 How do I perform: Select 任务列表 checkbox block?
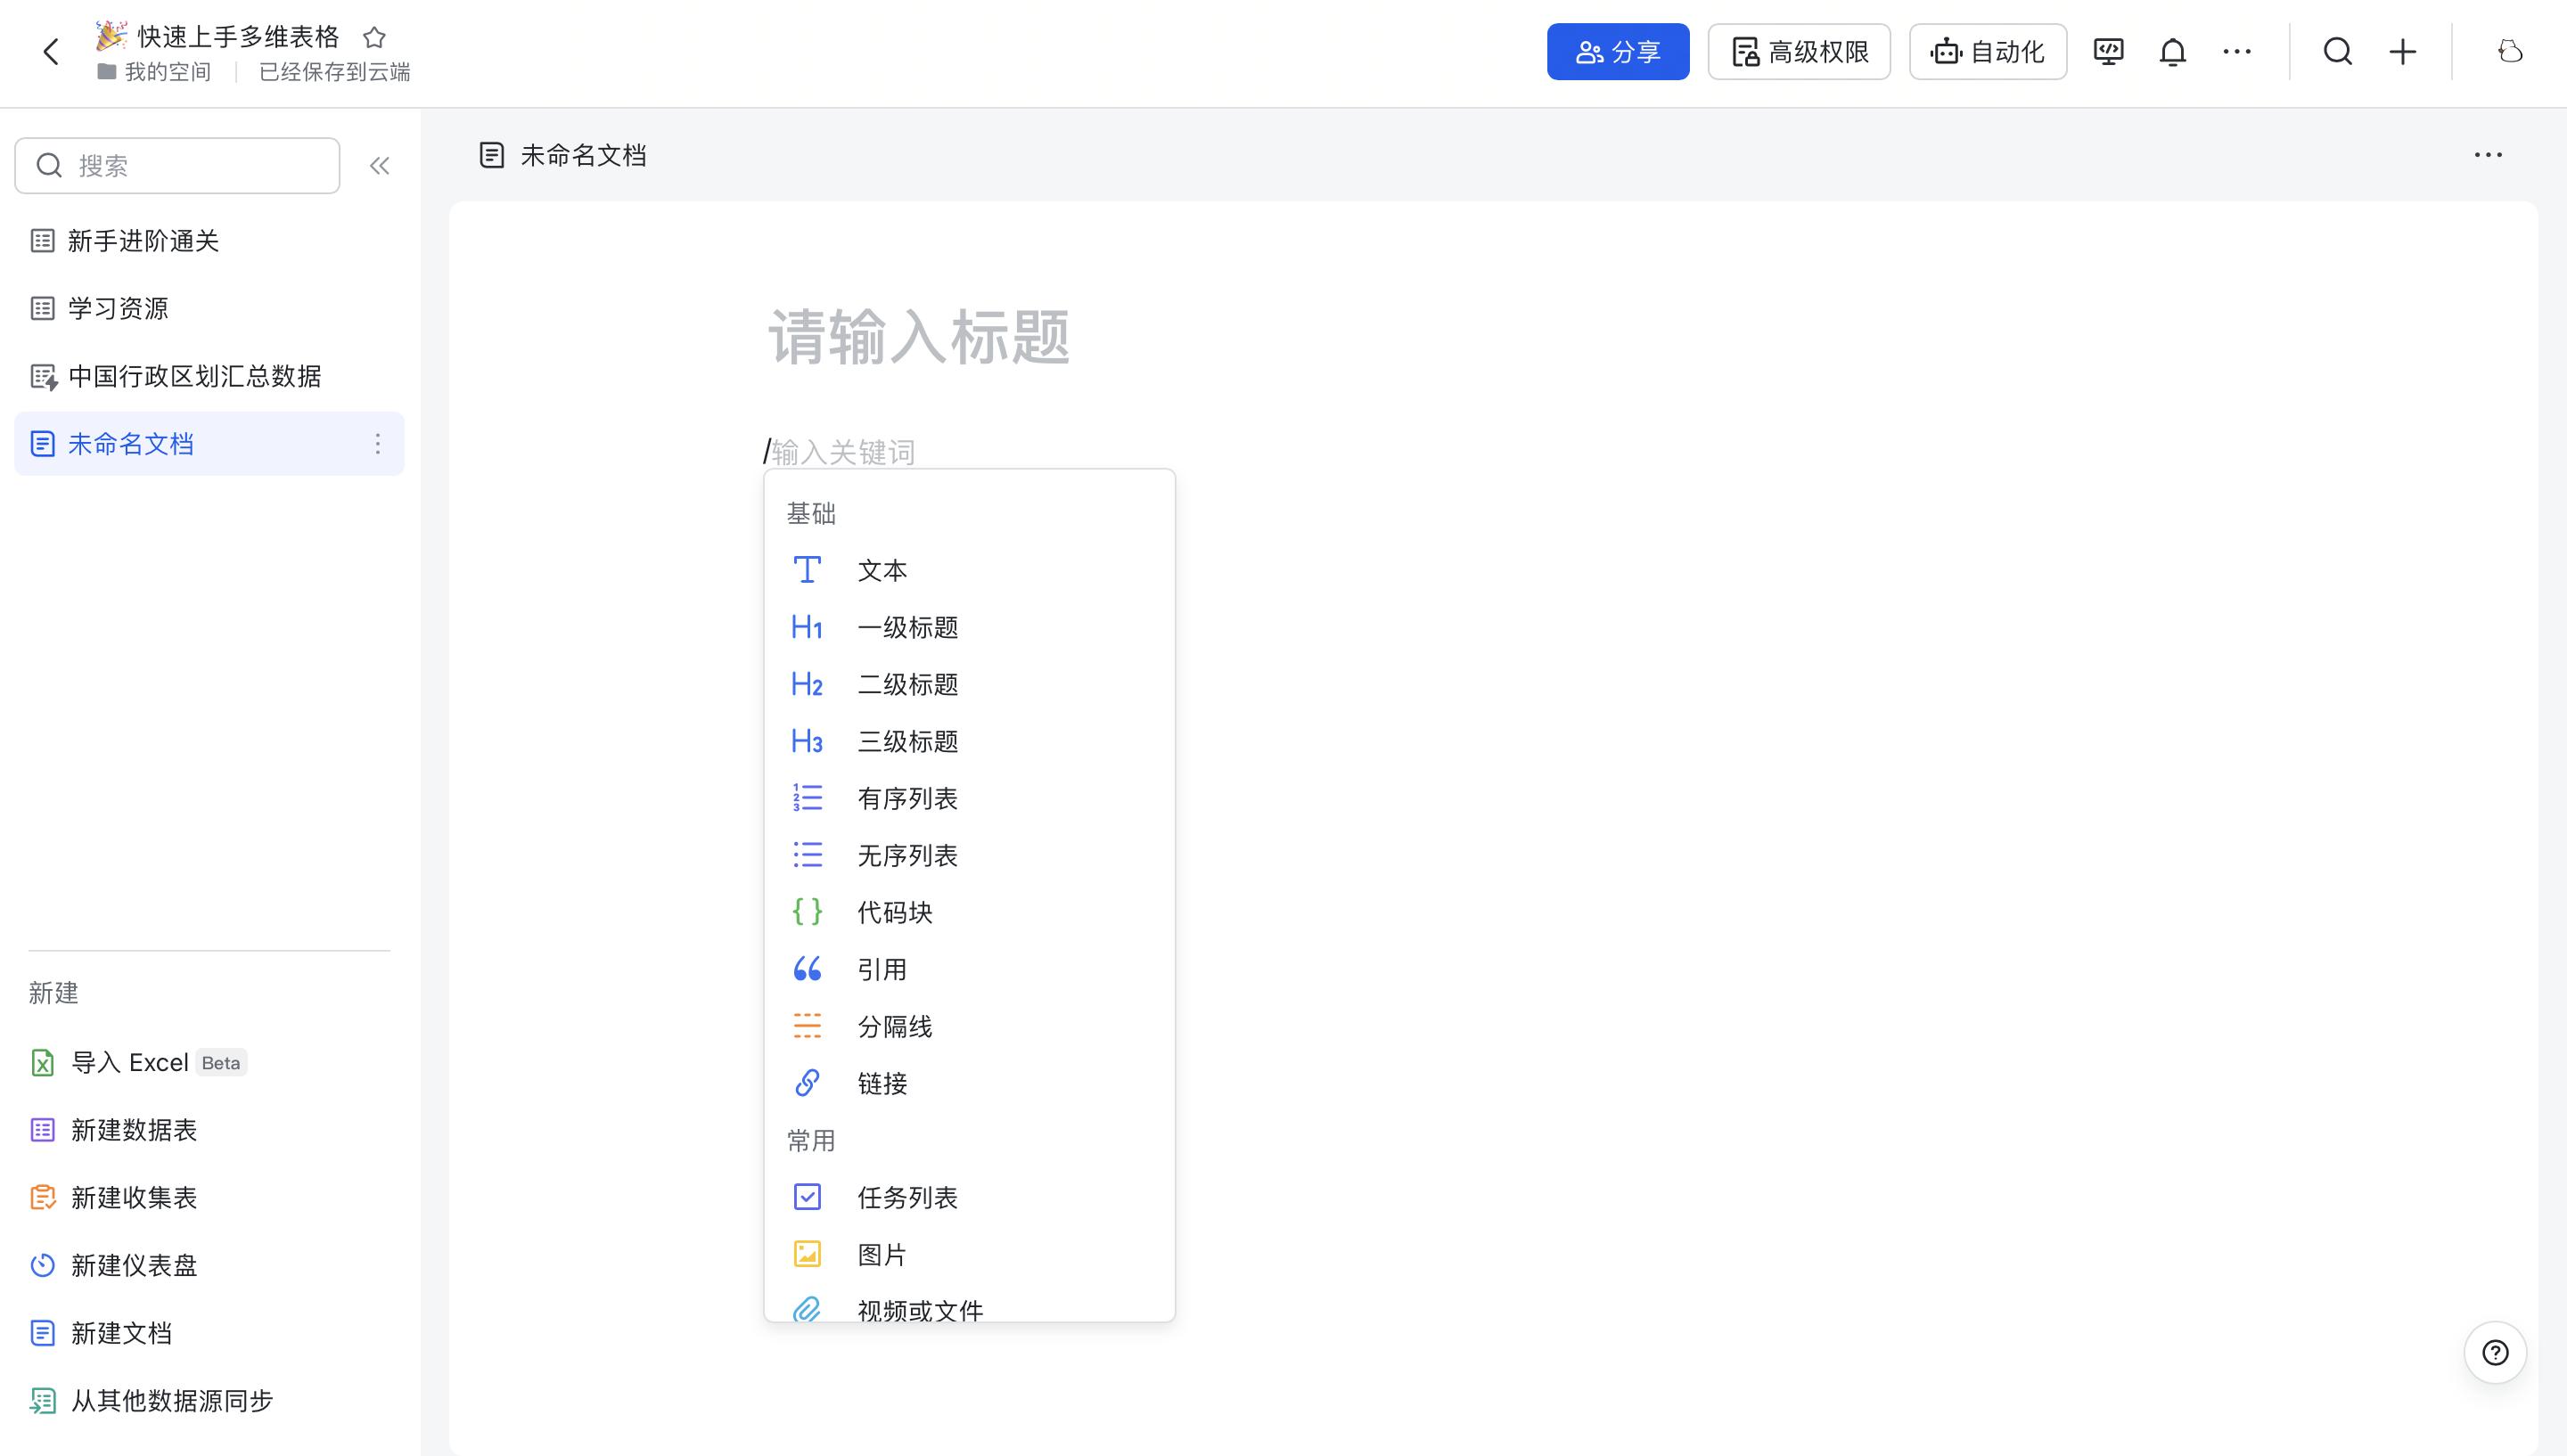[x=906, y=1197]
